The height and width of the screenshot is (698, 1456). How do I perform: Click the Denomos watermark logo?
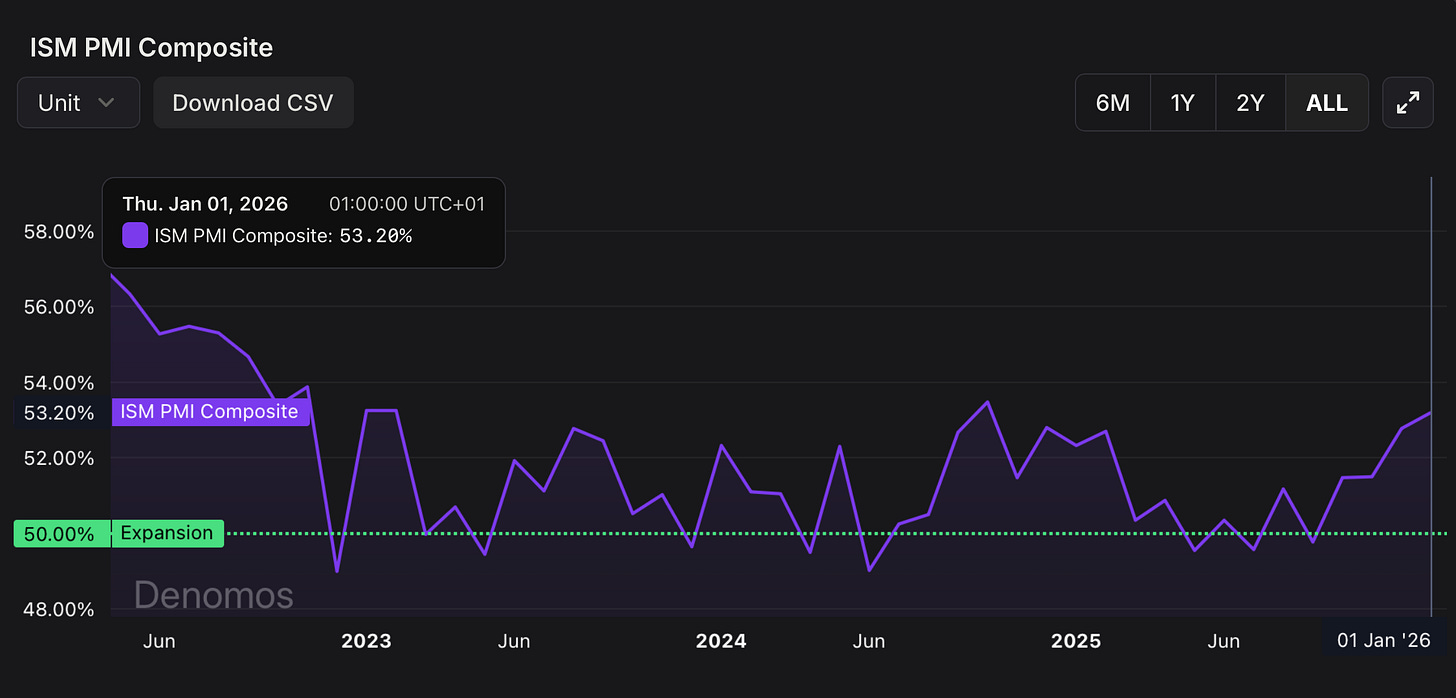coord(213,595)
